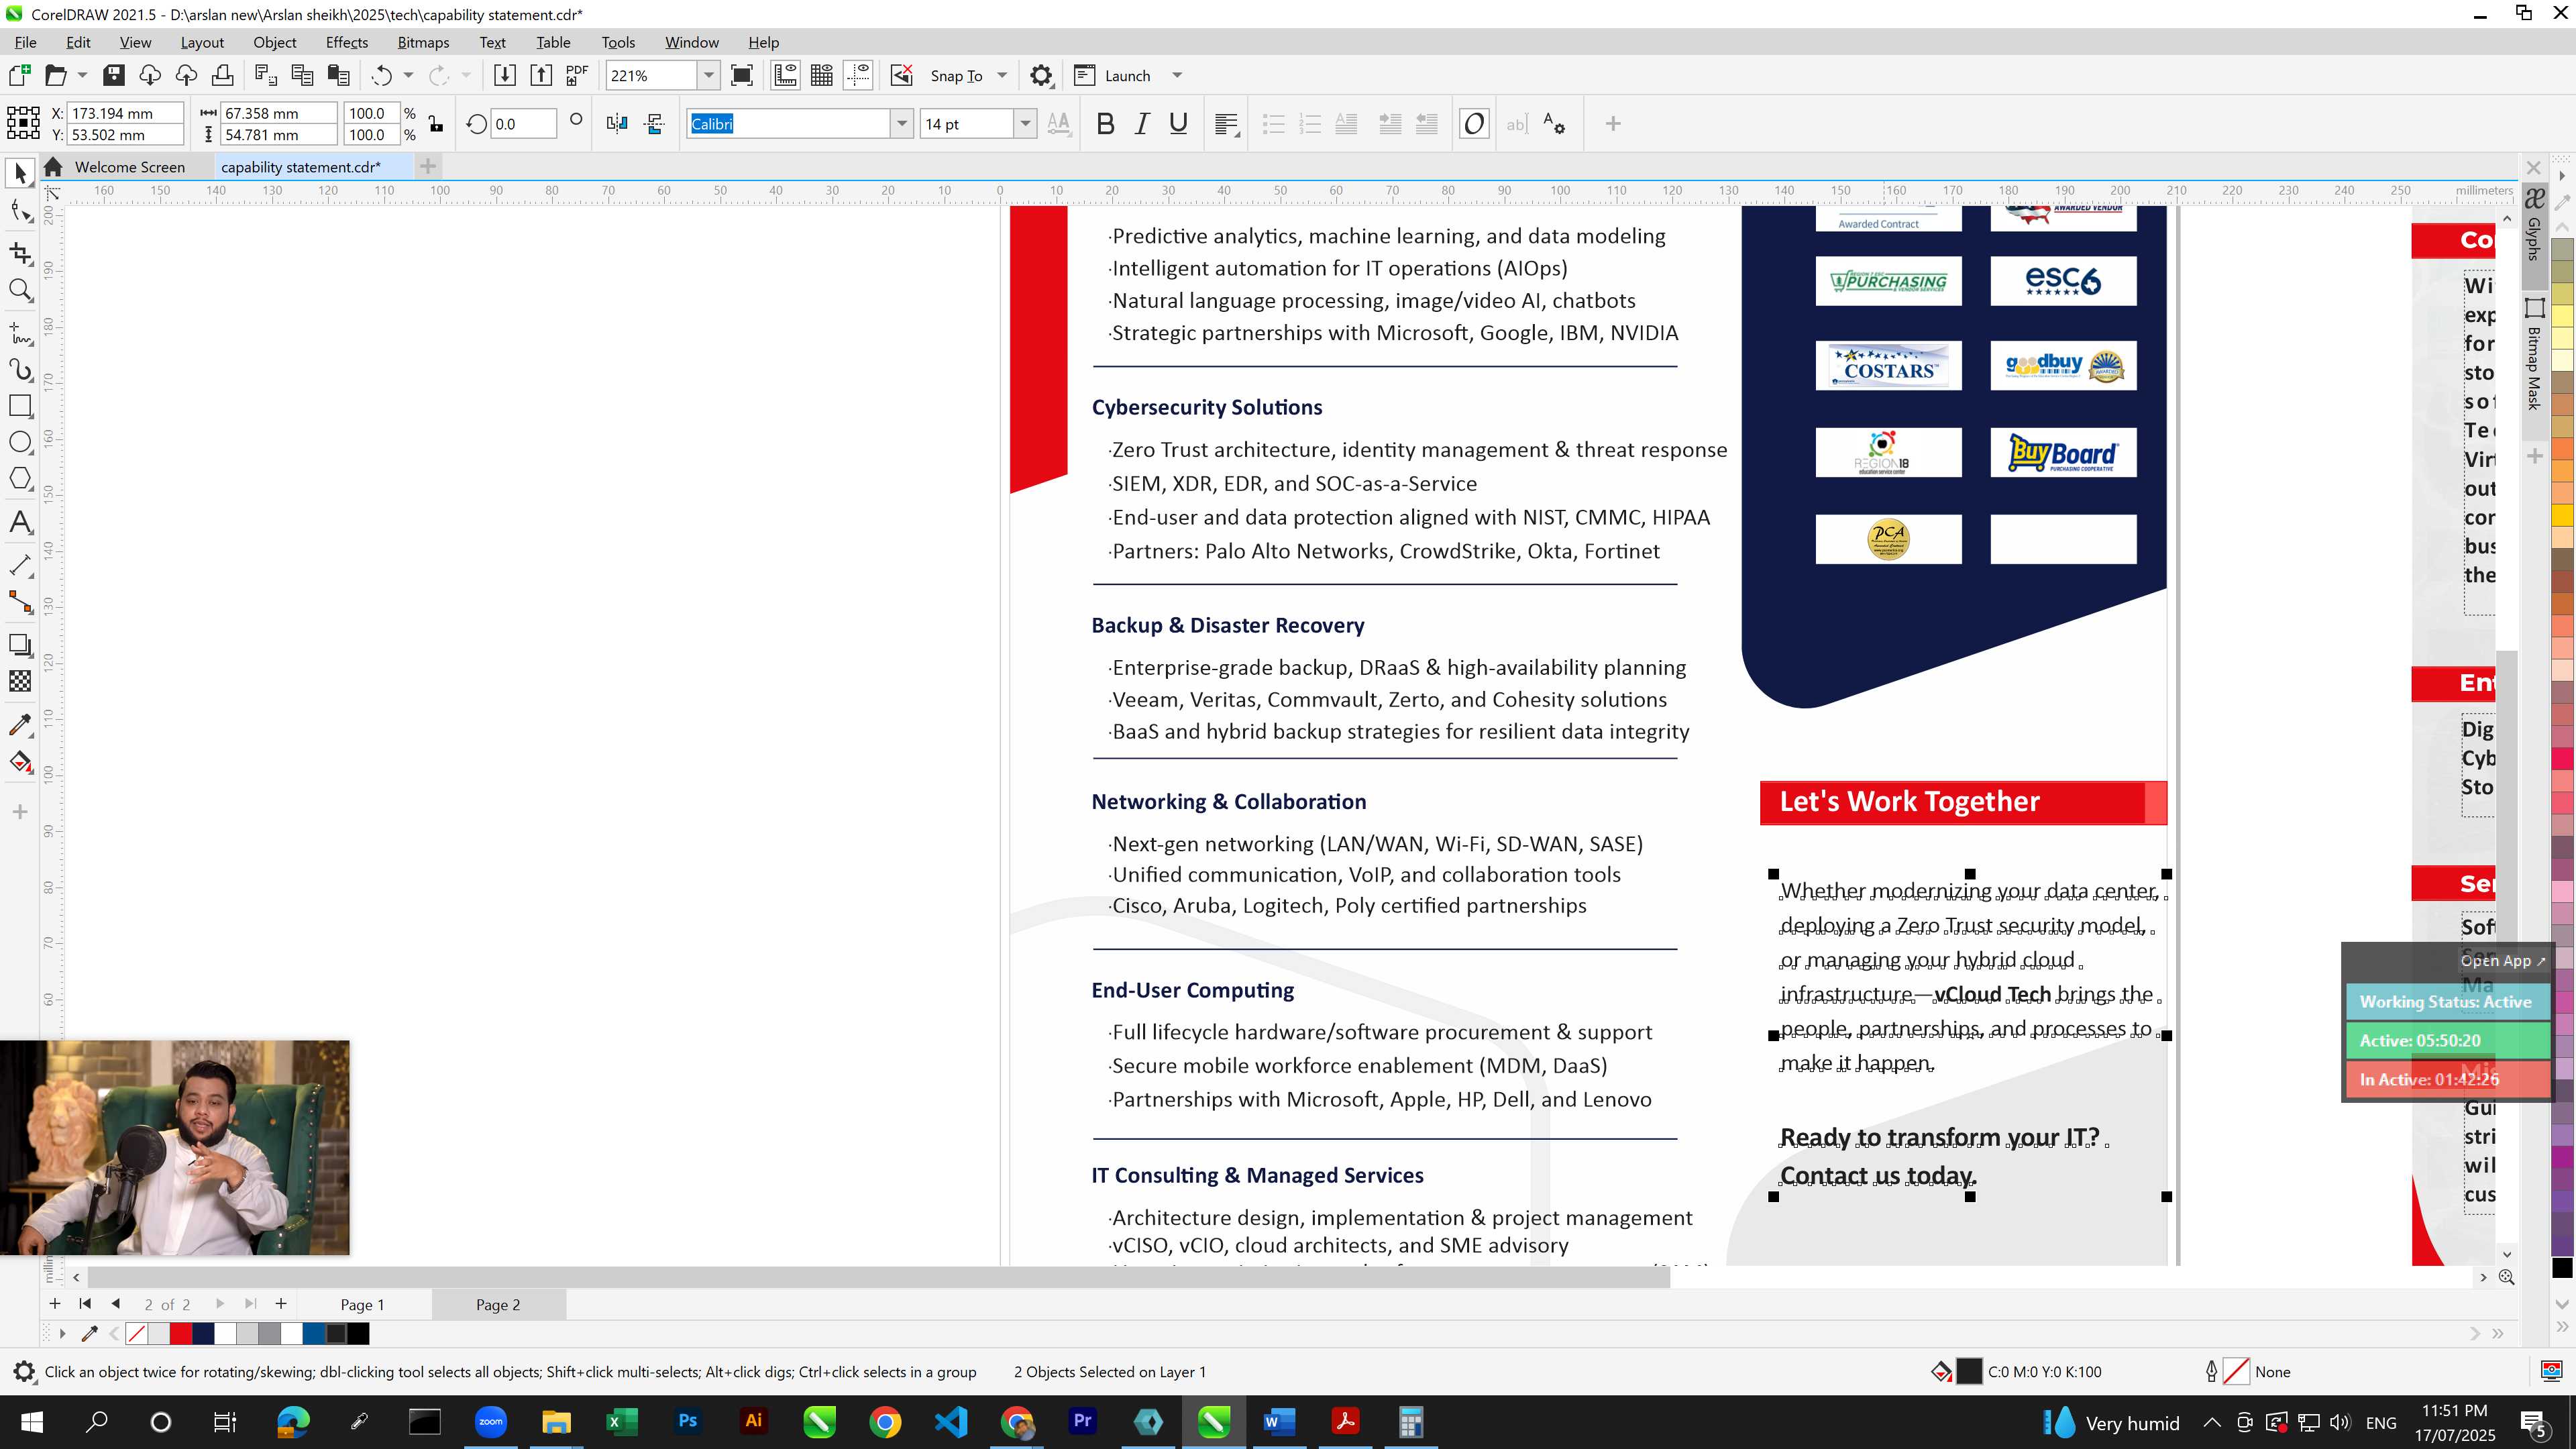Click the New document icon
Viewport: 2576px width, 1449px height.
(x=19, y=75)
